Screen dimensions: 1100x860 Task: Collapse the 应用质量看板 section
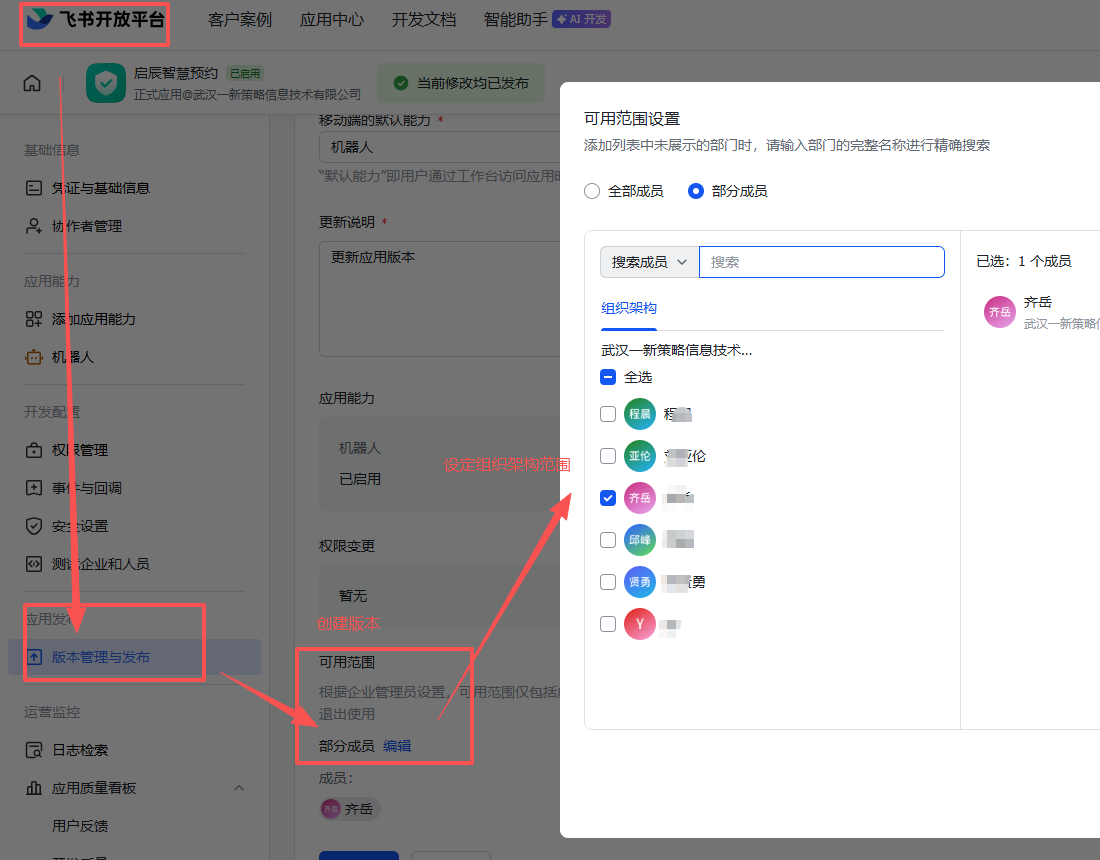point(239,788)
